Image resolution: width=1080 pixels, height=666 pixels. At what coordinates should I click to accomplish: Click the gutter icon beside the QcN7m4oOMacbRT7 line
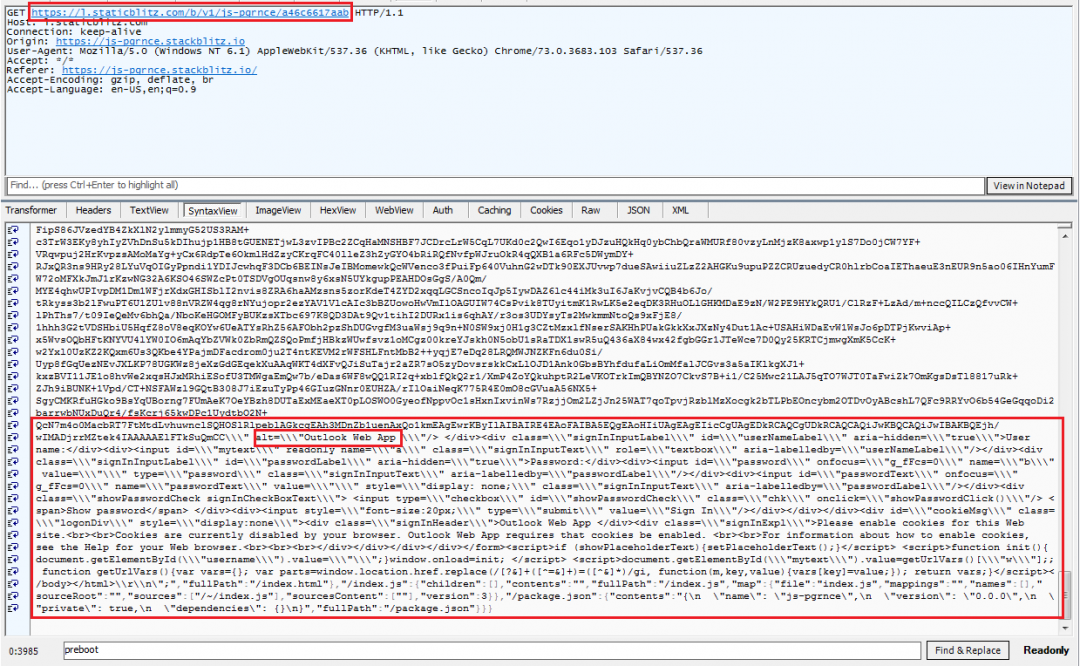(14, 425)
